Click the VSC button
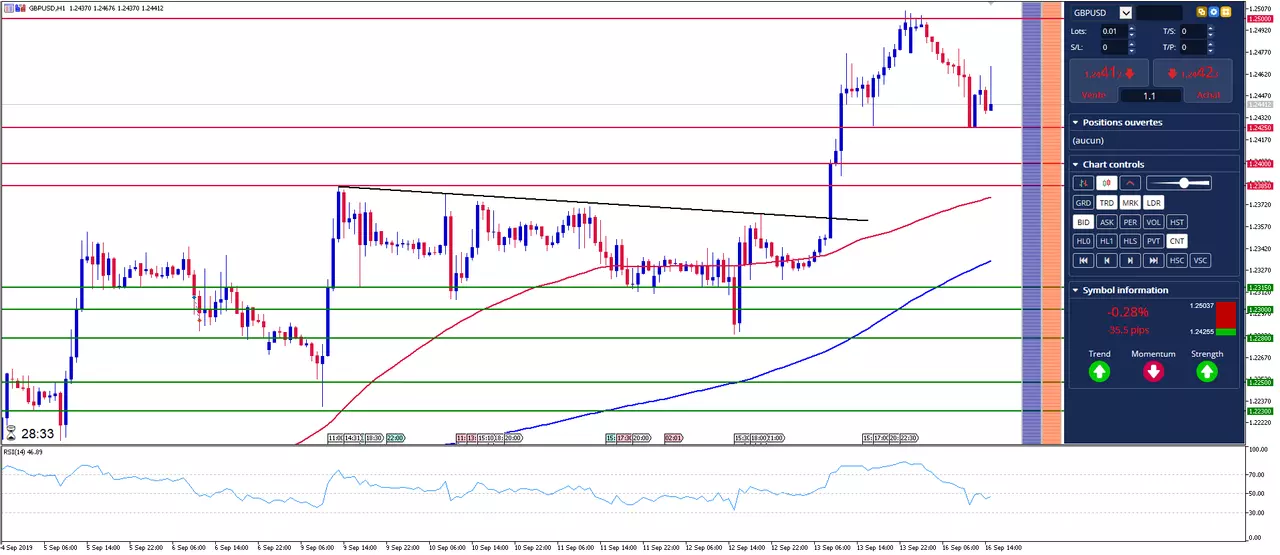 coord(1201,260)
